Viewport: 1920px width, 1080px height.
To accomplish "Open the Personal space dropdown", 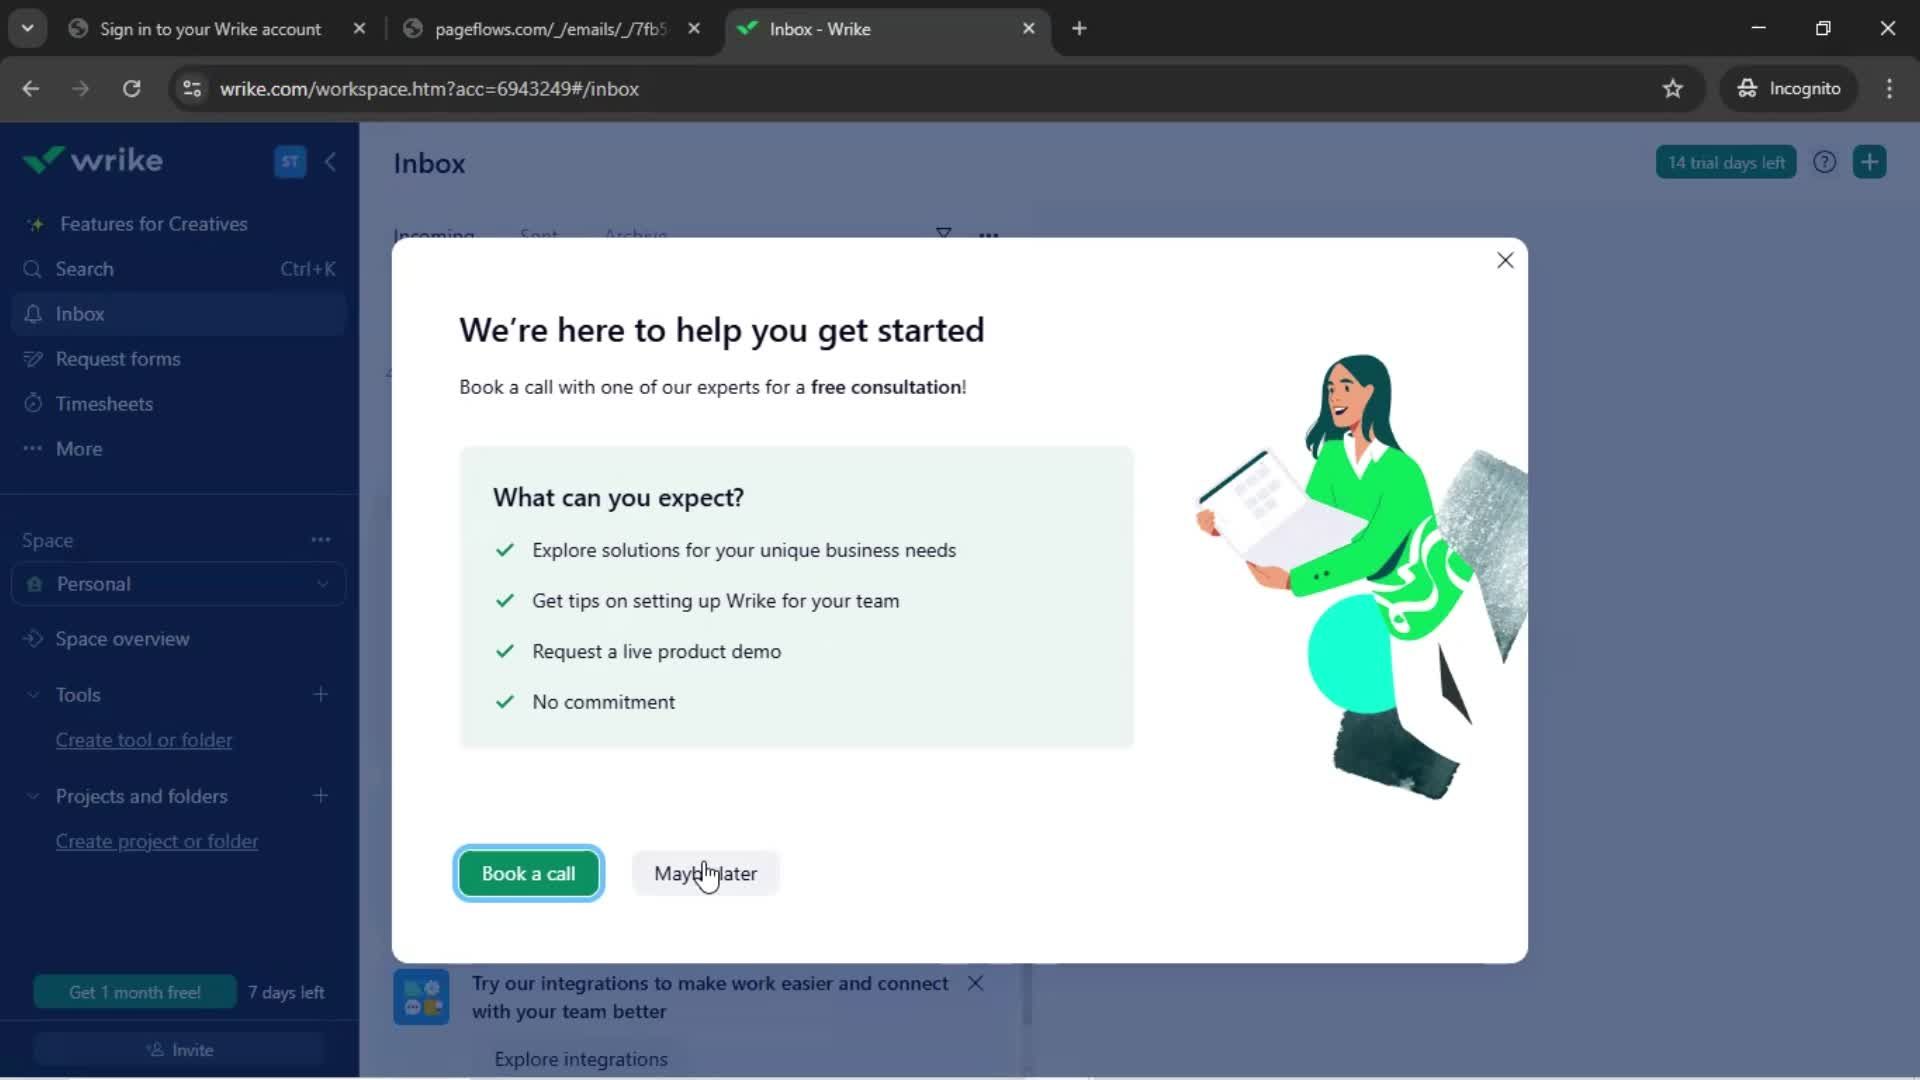I will pyautogui.click(x=179, y=584).
